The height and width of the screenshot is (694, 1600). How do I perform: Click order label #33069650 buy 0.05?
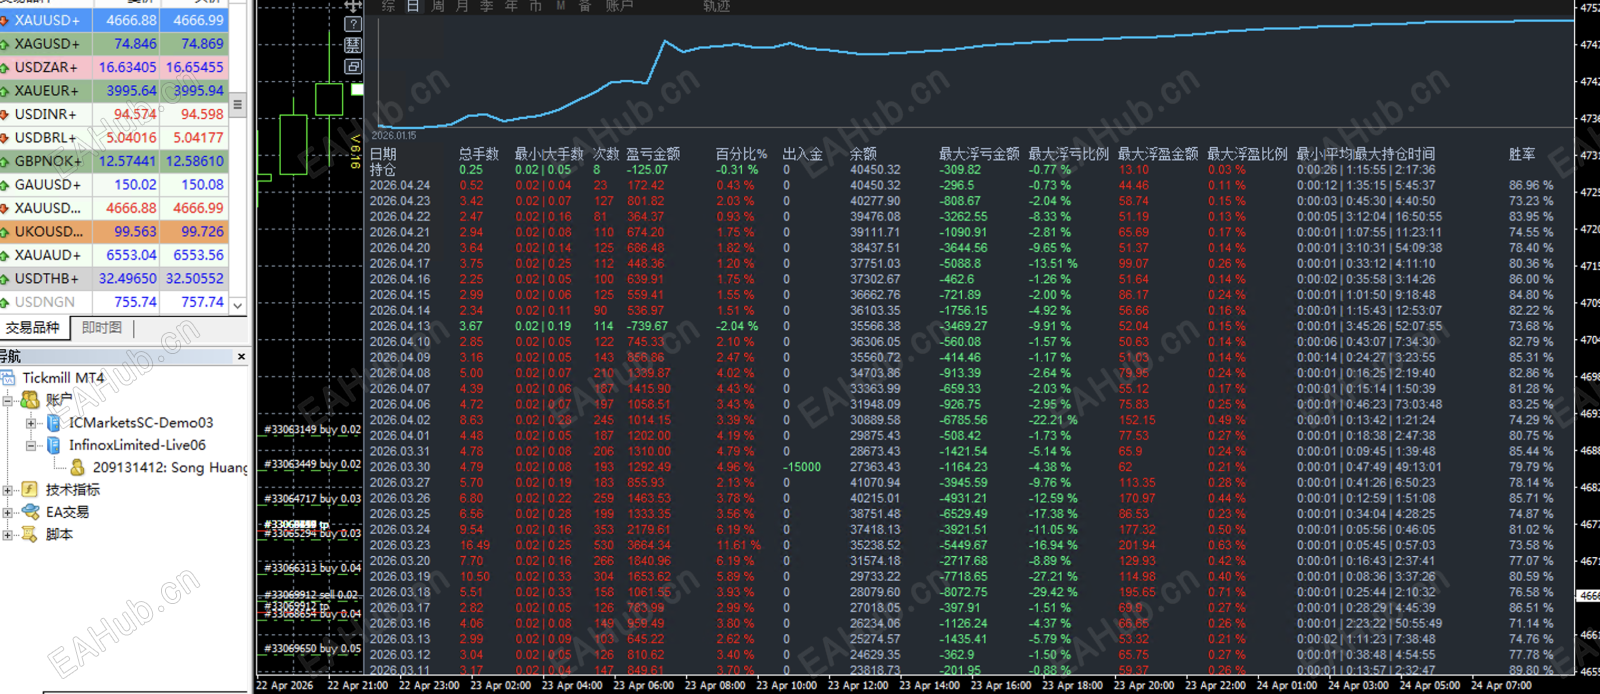click(x=312, y=648)
